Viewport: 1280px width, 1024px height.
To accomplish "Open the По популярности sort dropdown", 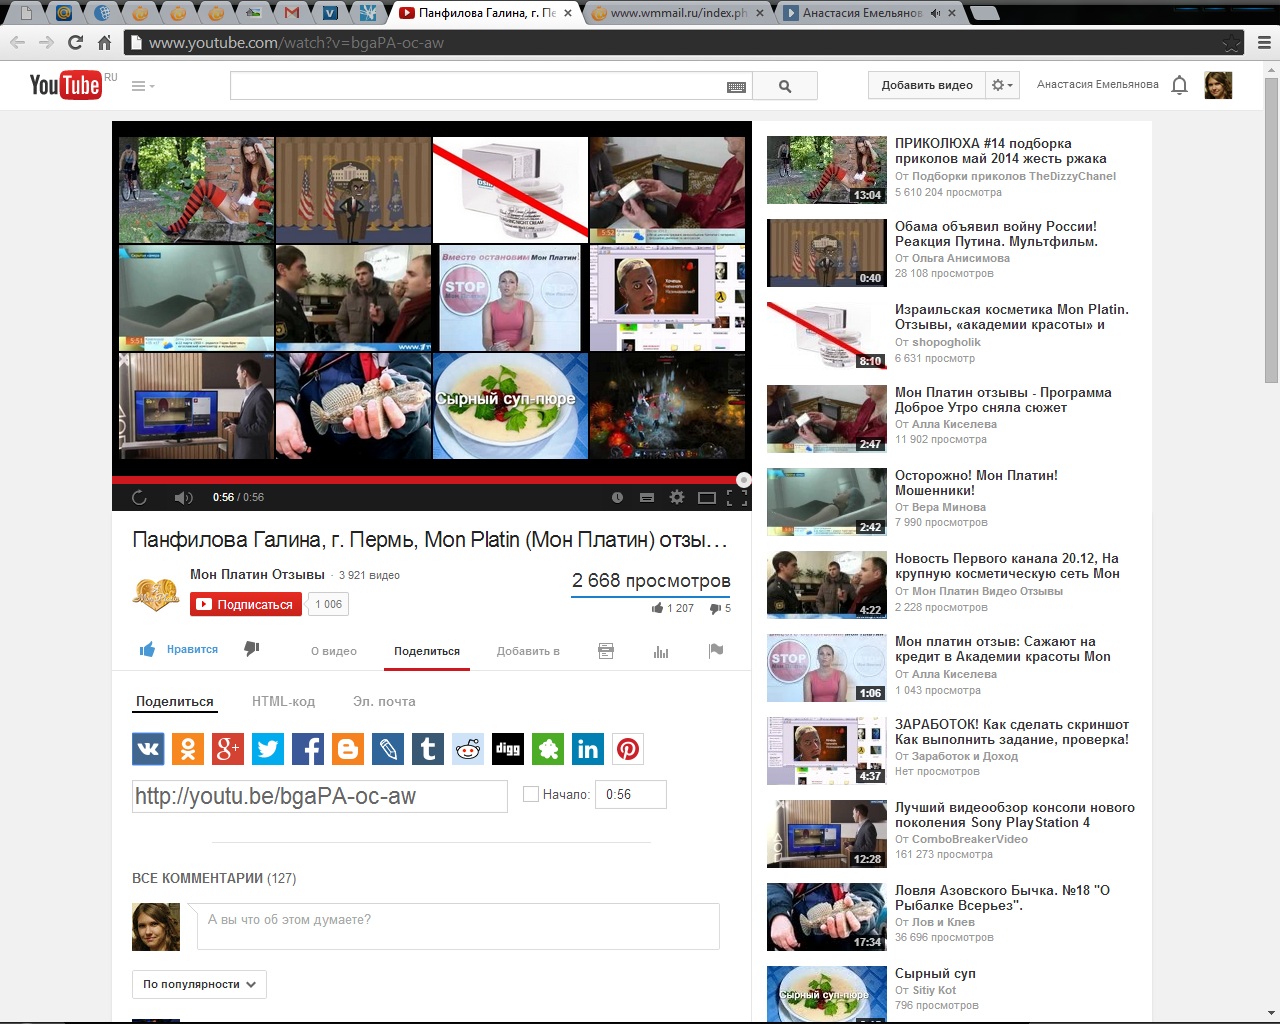I will 199,984.
